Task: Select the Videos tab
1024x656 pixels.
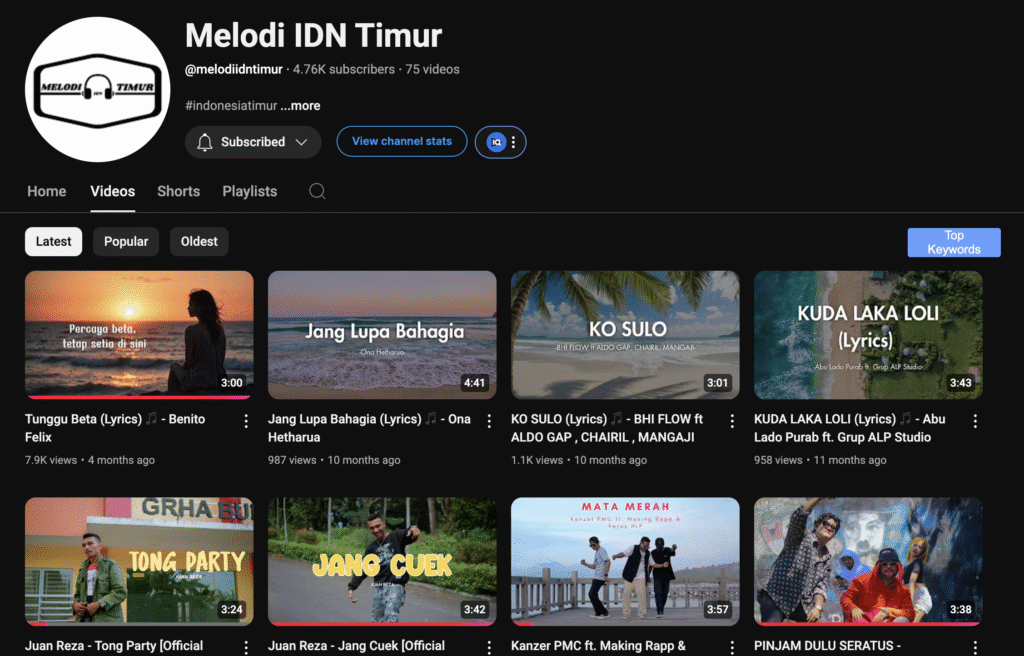Action: pos(112,191)
